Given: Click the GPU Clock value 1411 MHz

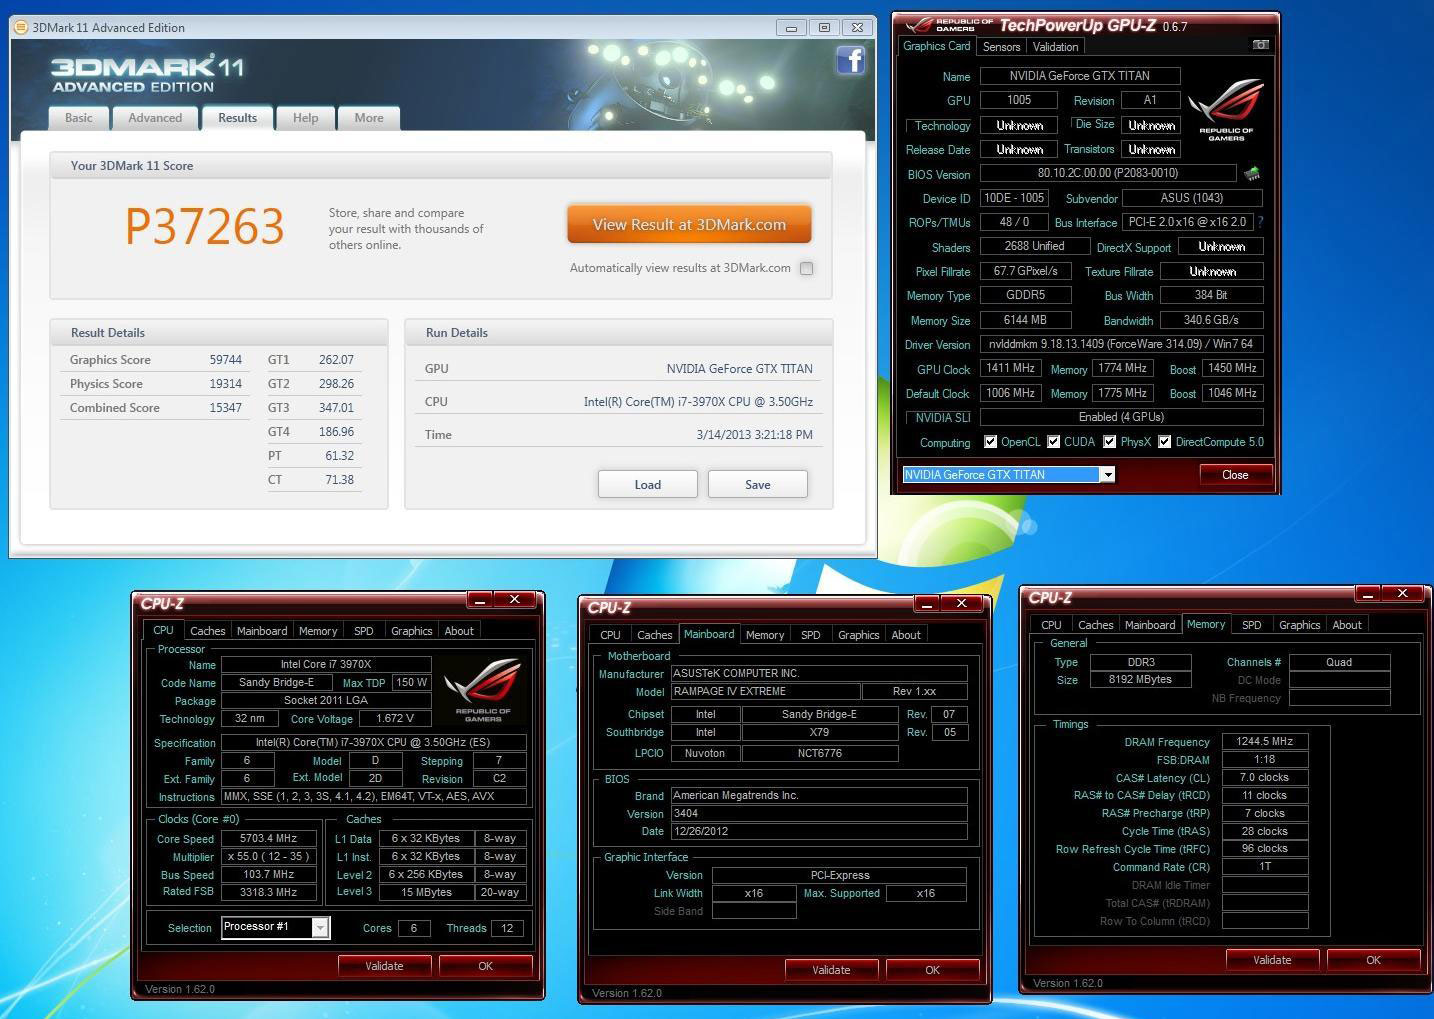Looking at the screenshot, I should pos(1011,369).
